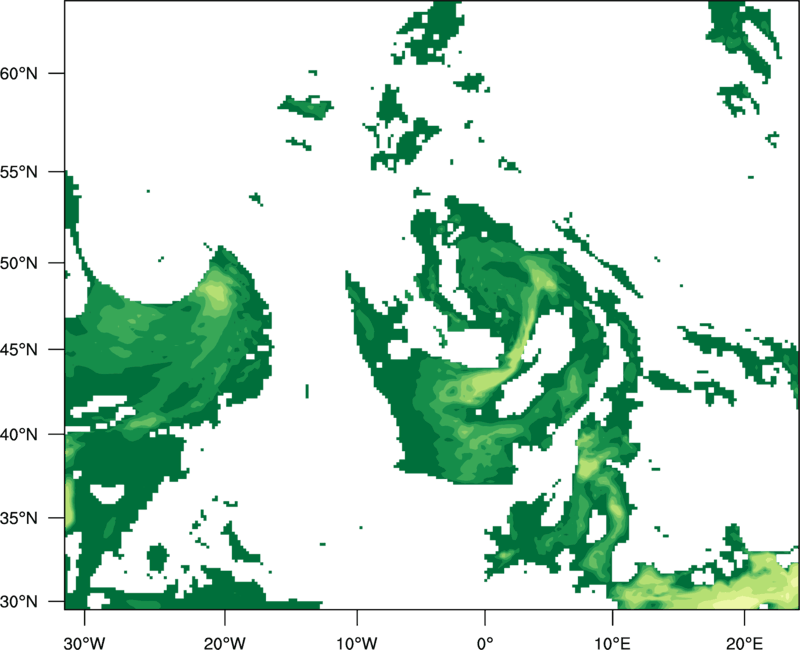
Task: Click the 20°W longitude label
Action: point(225,643)
